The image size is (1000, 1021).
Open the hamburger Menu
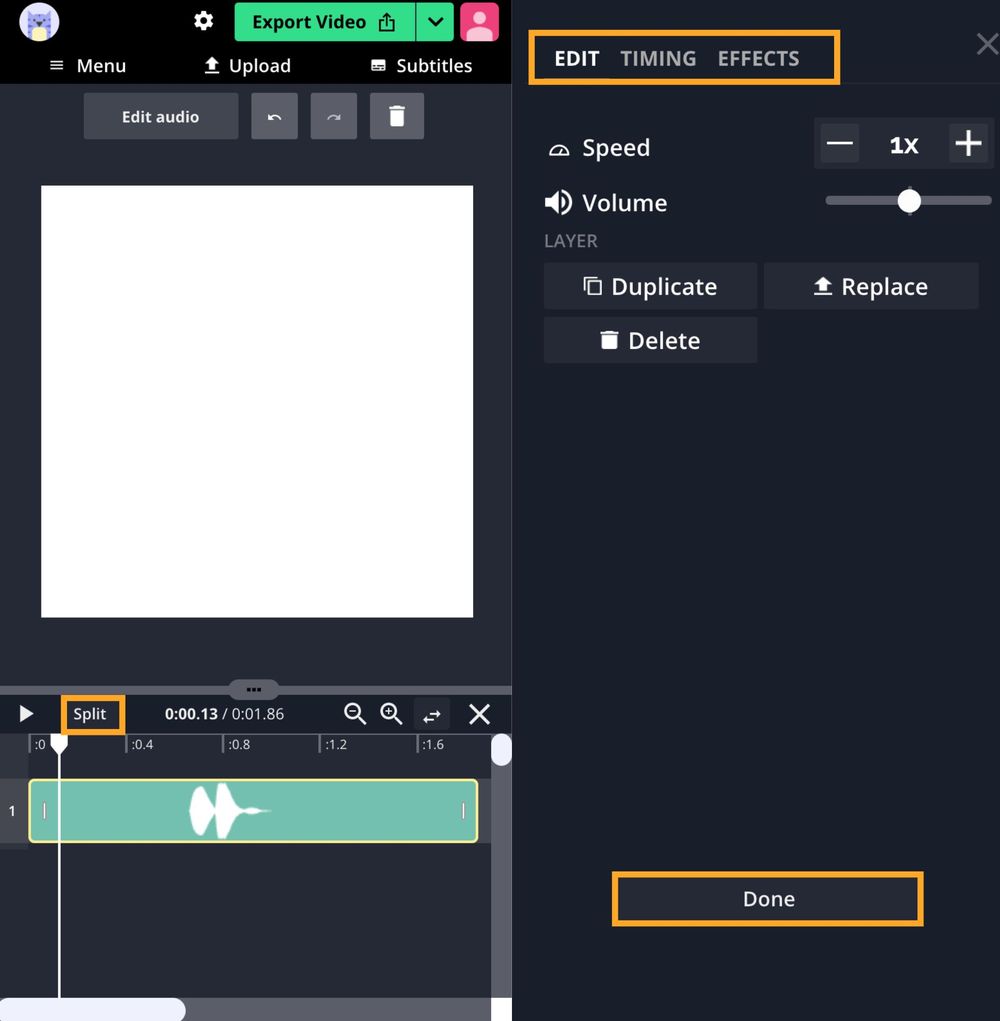click(88, 66)
